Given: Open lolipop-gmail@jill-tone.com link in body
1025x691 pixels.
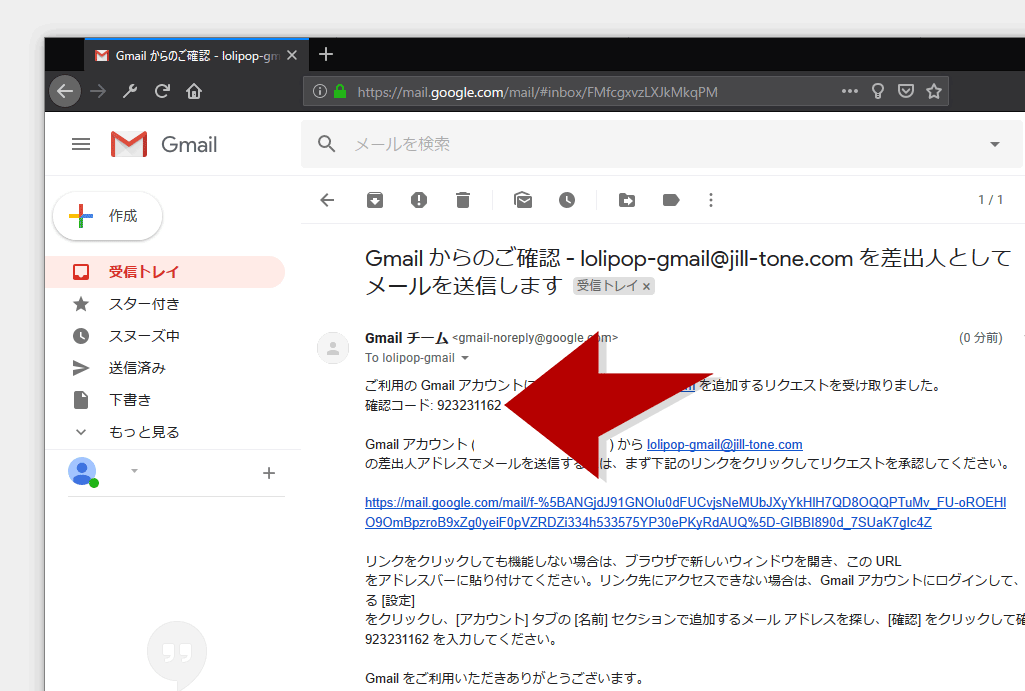Looking at the screenshot, I should (x=724, y=445).
